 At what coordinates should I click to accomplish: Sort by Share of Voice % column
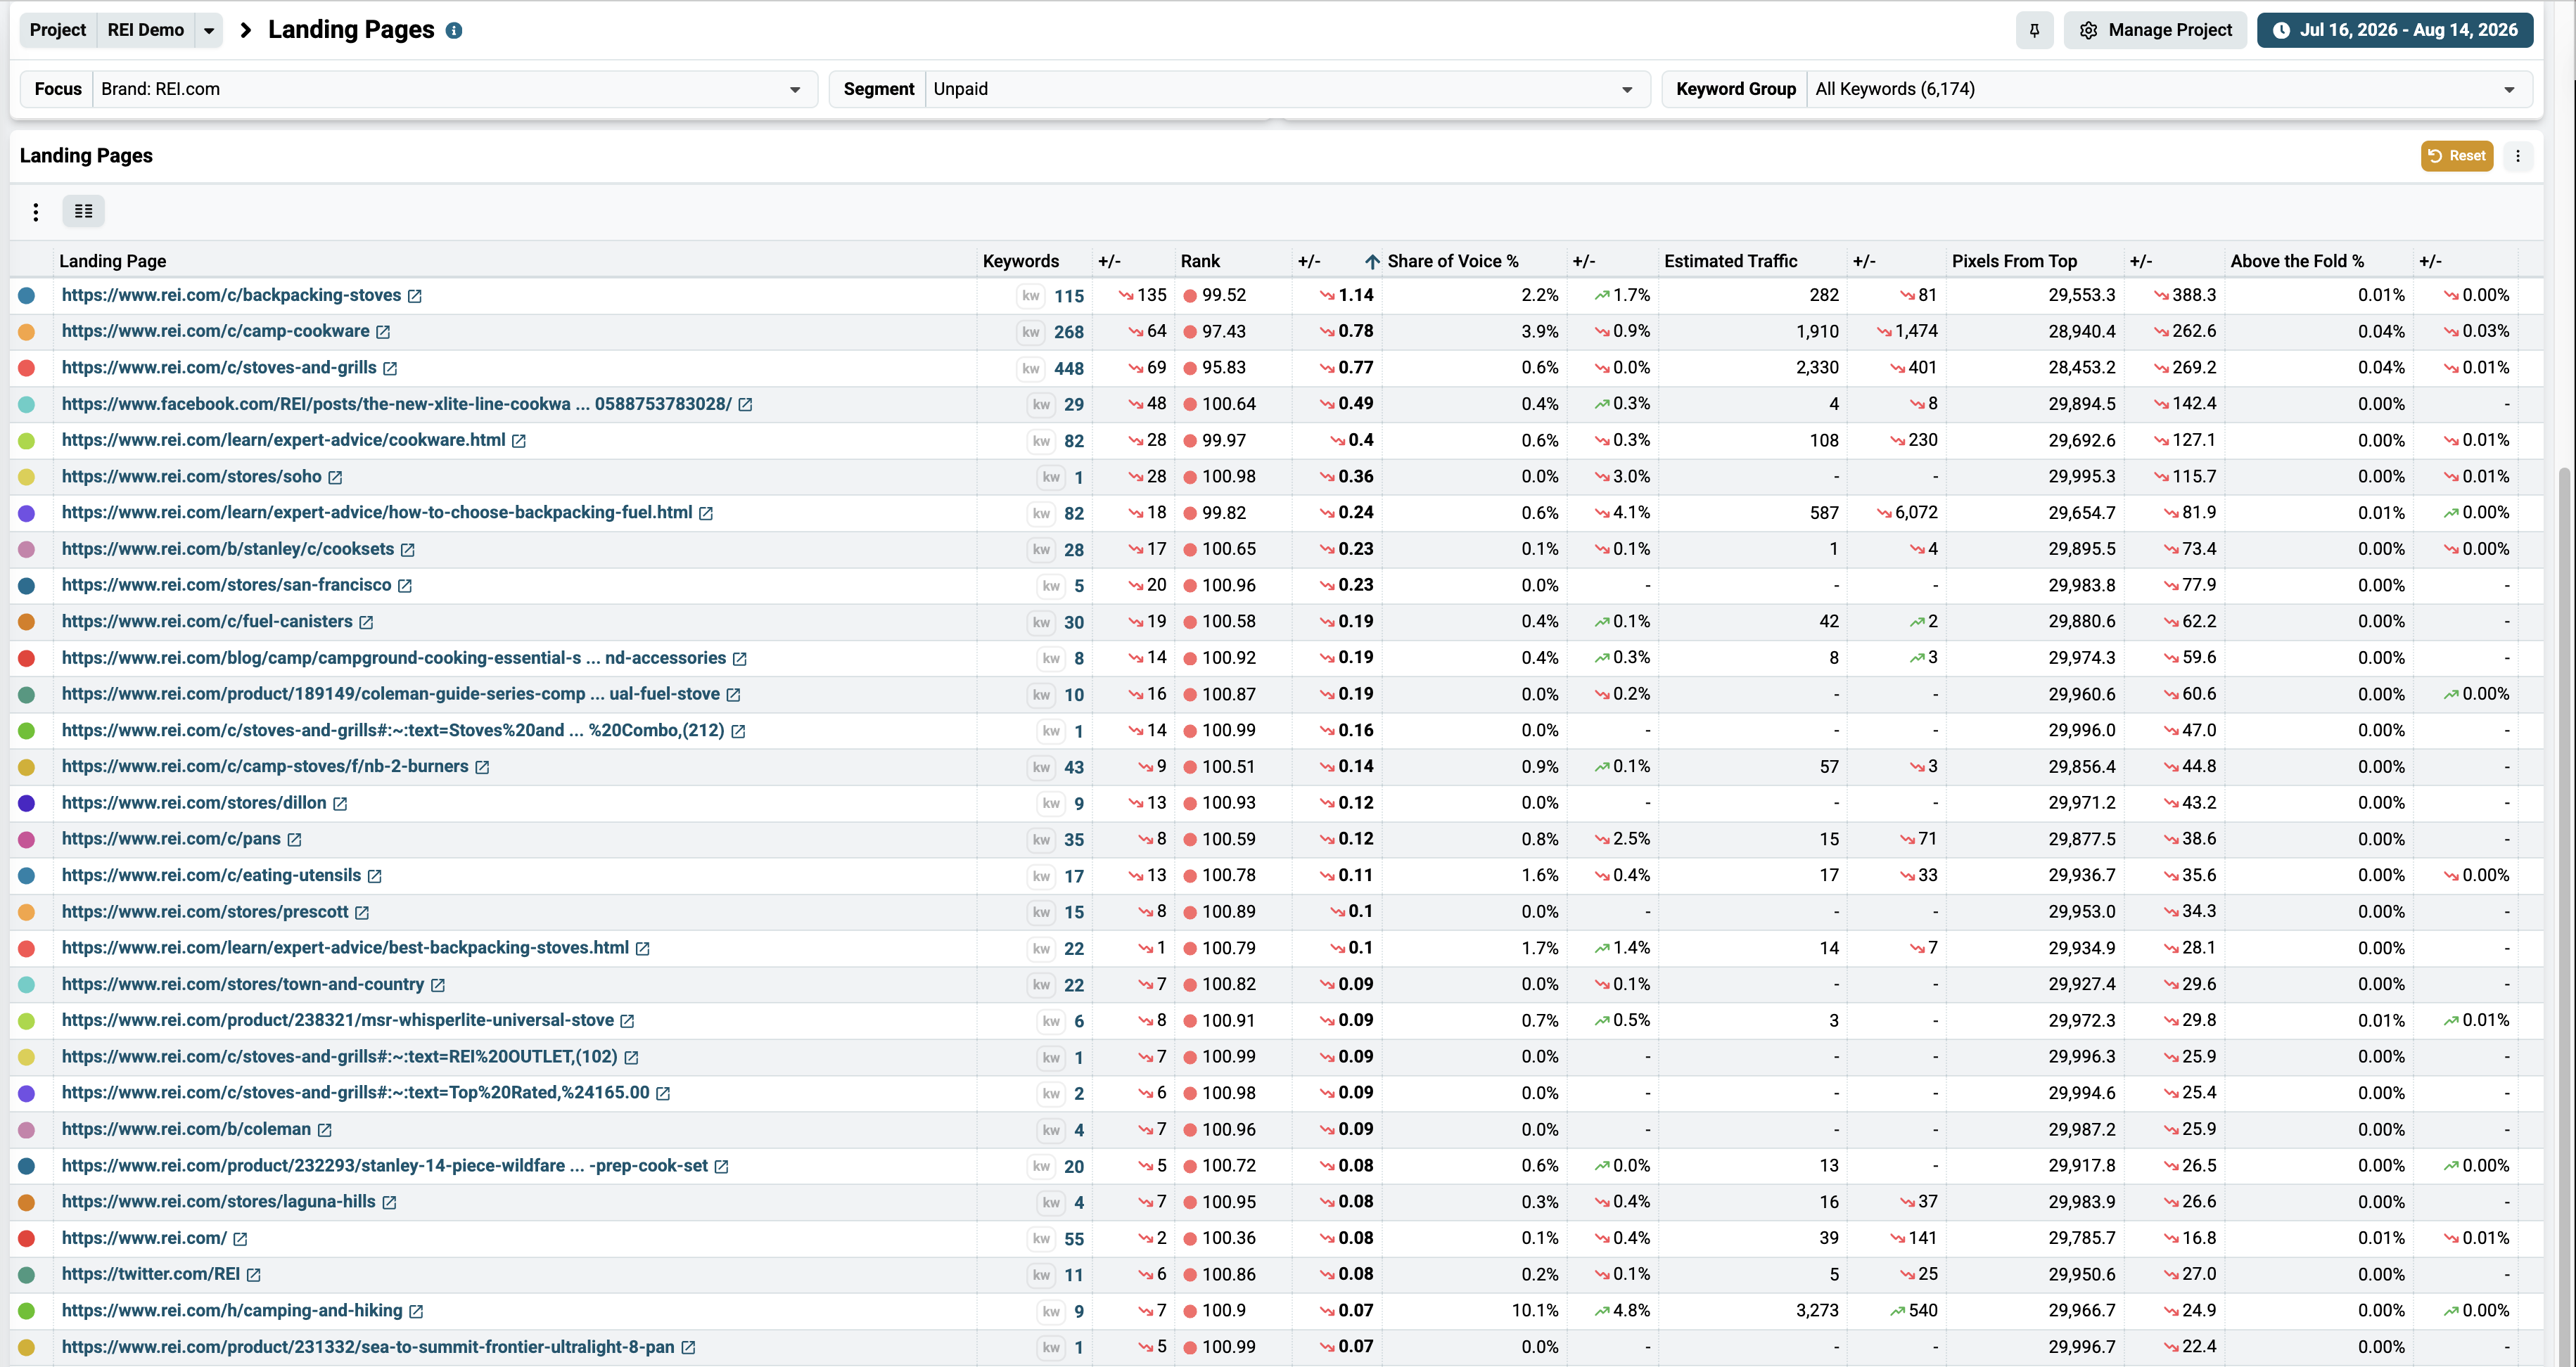[x=1453, y=261]
